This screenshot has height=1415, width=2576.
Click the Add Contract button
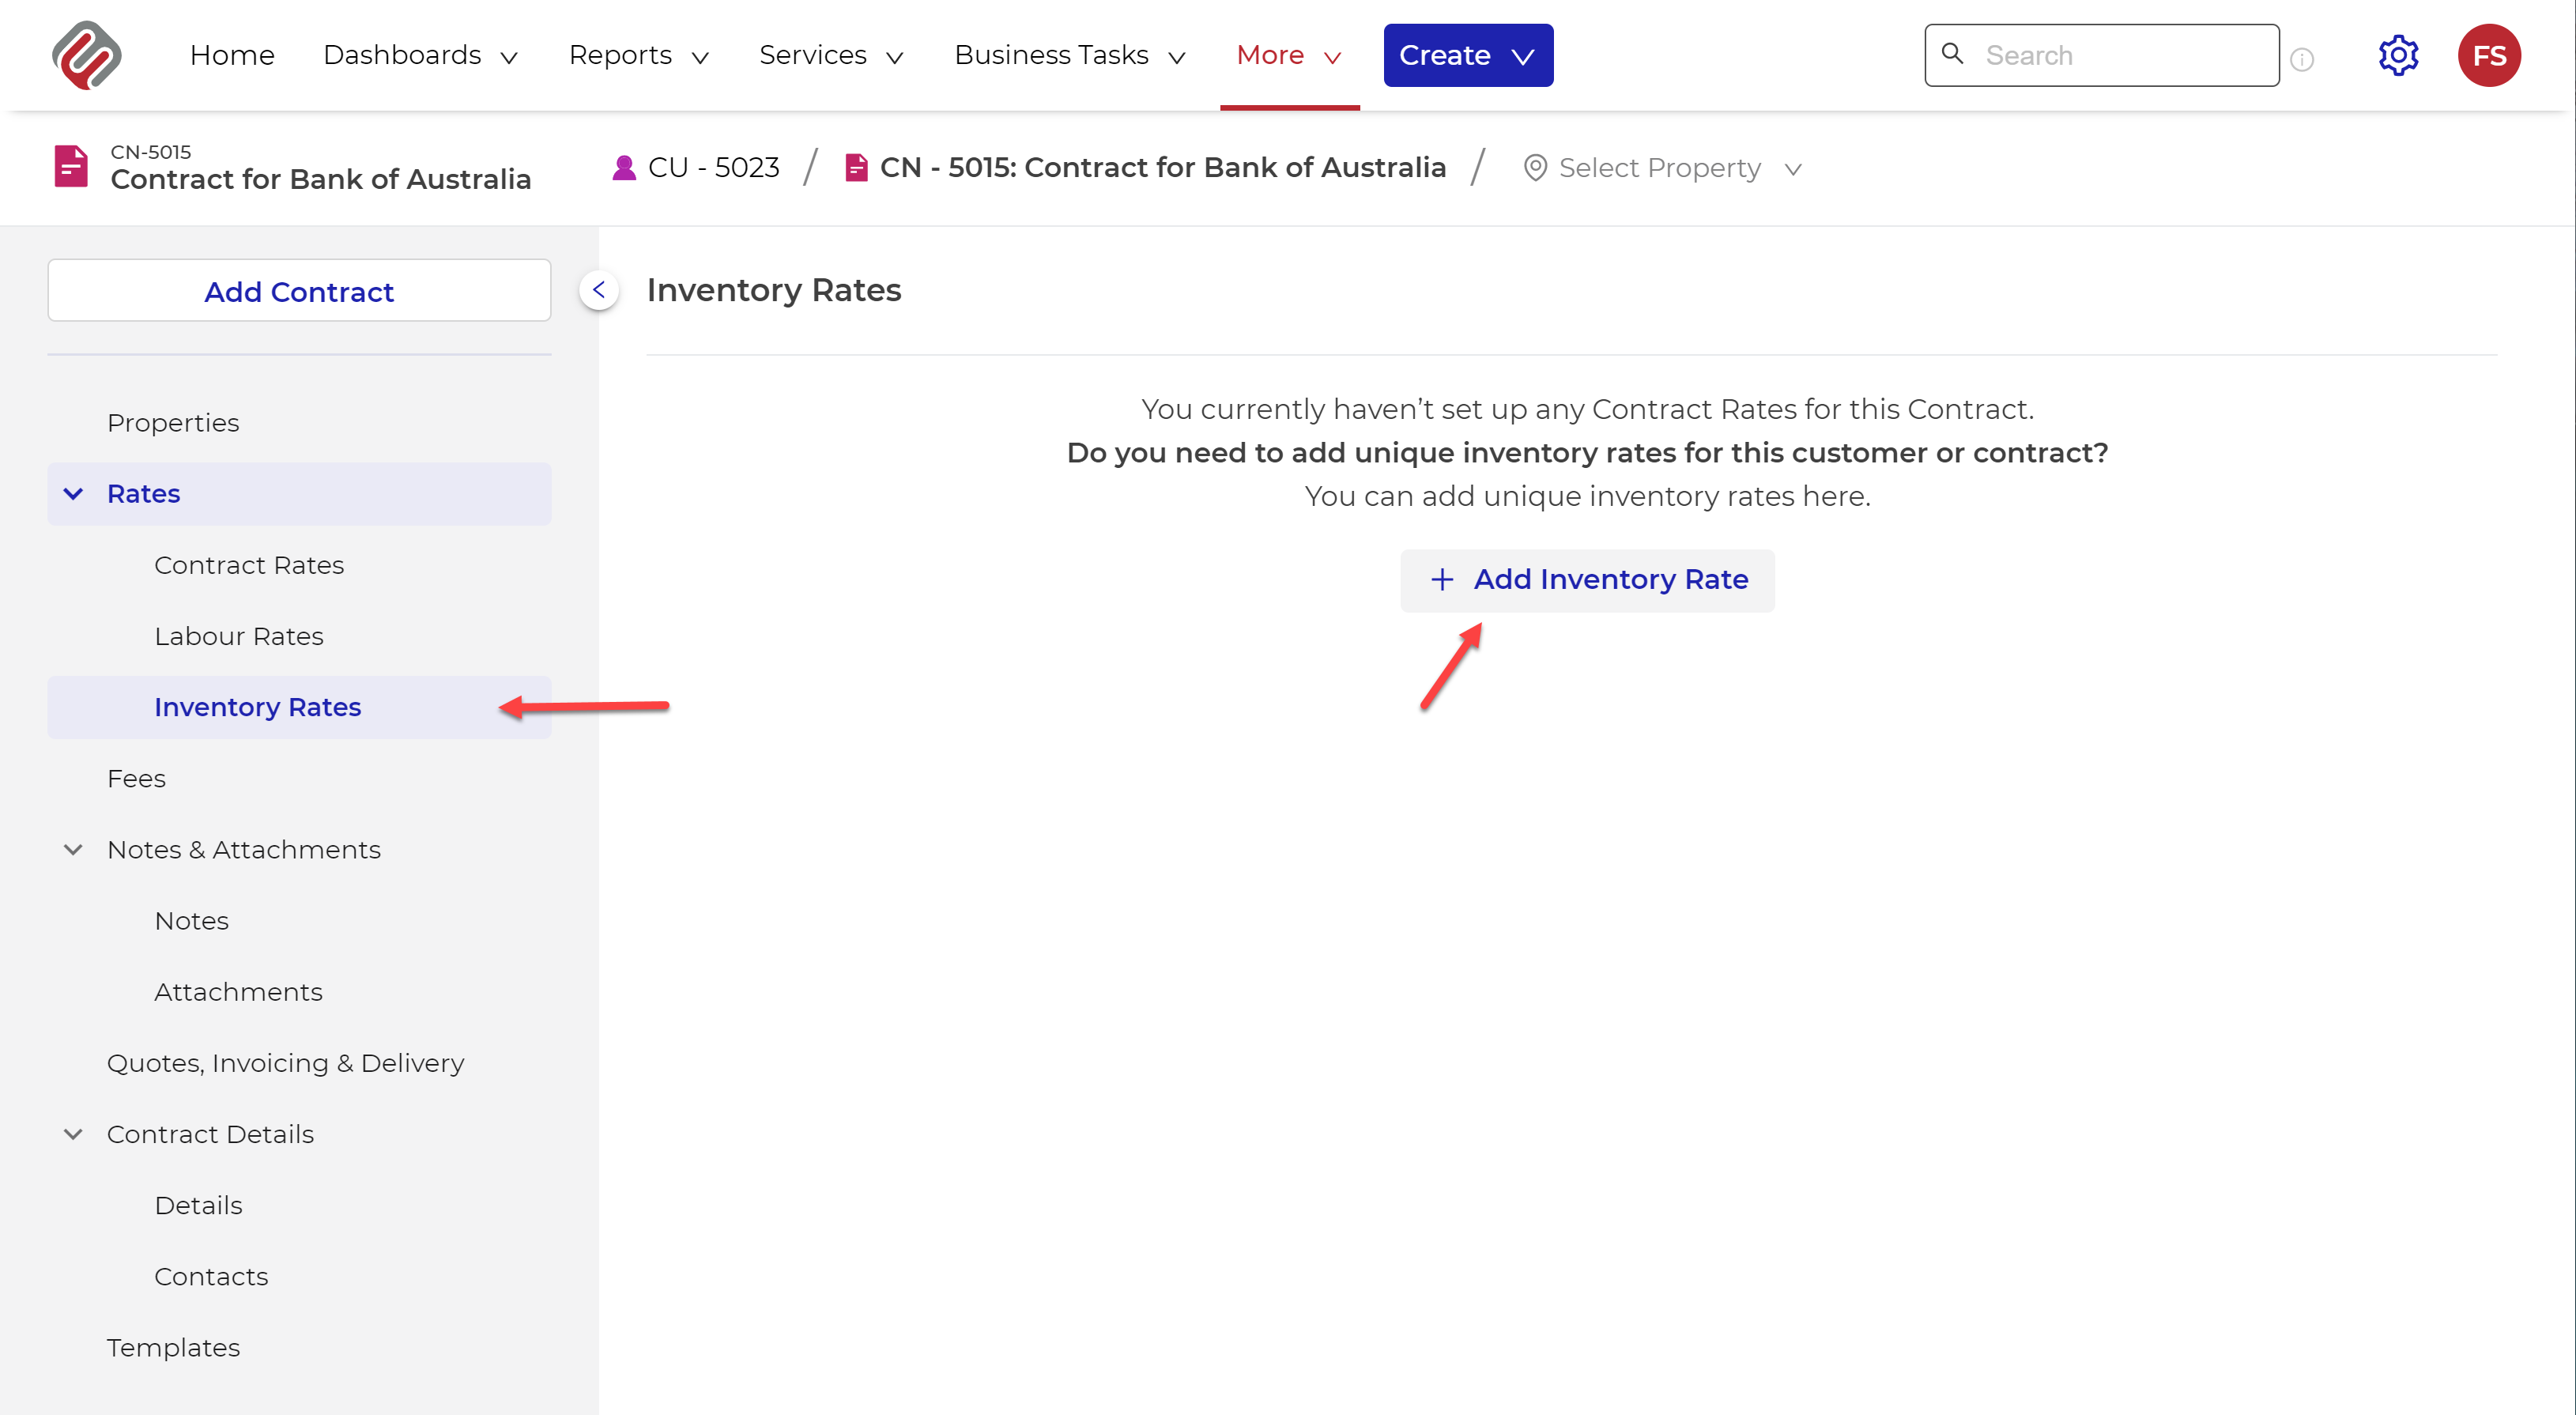coord(299,290)
